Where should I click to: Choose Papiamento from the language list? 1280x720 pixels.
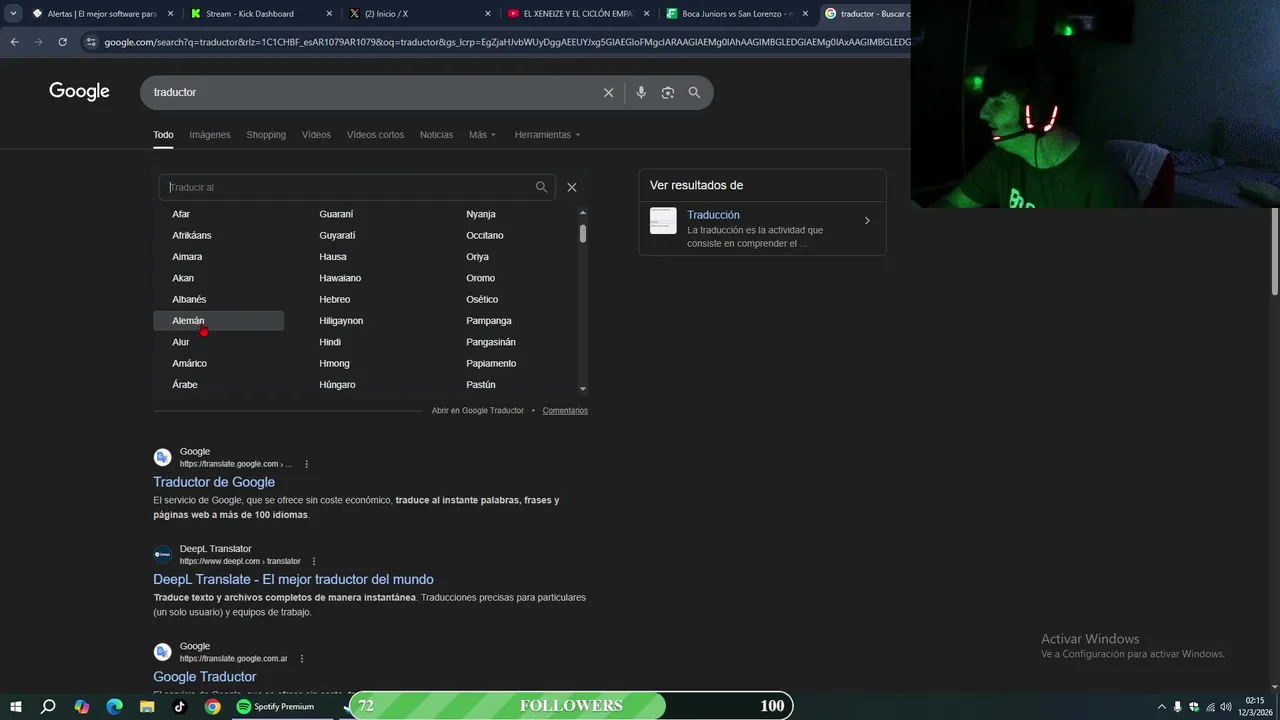click(491, 364)
